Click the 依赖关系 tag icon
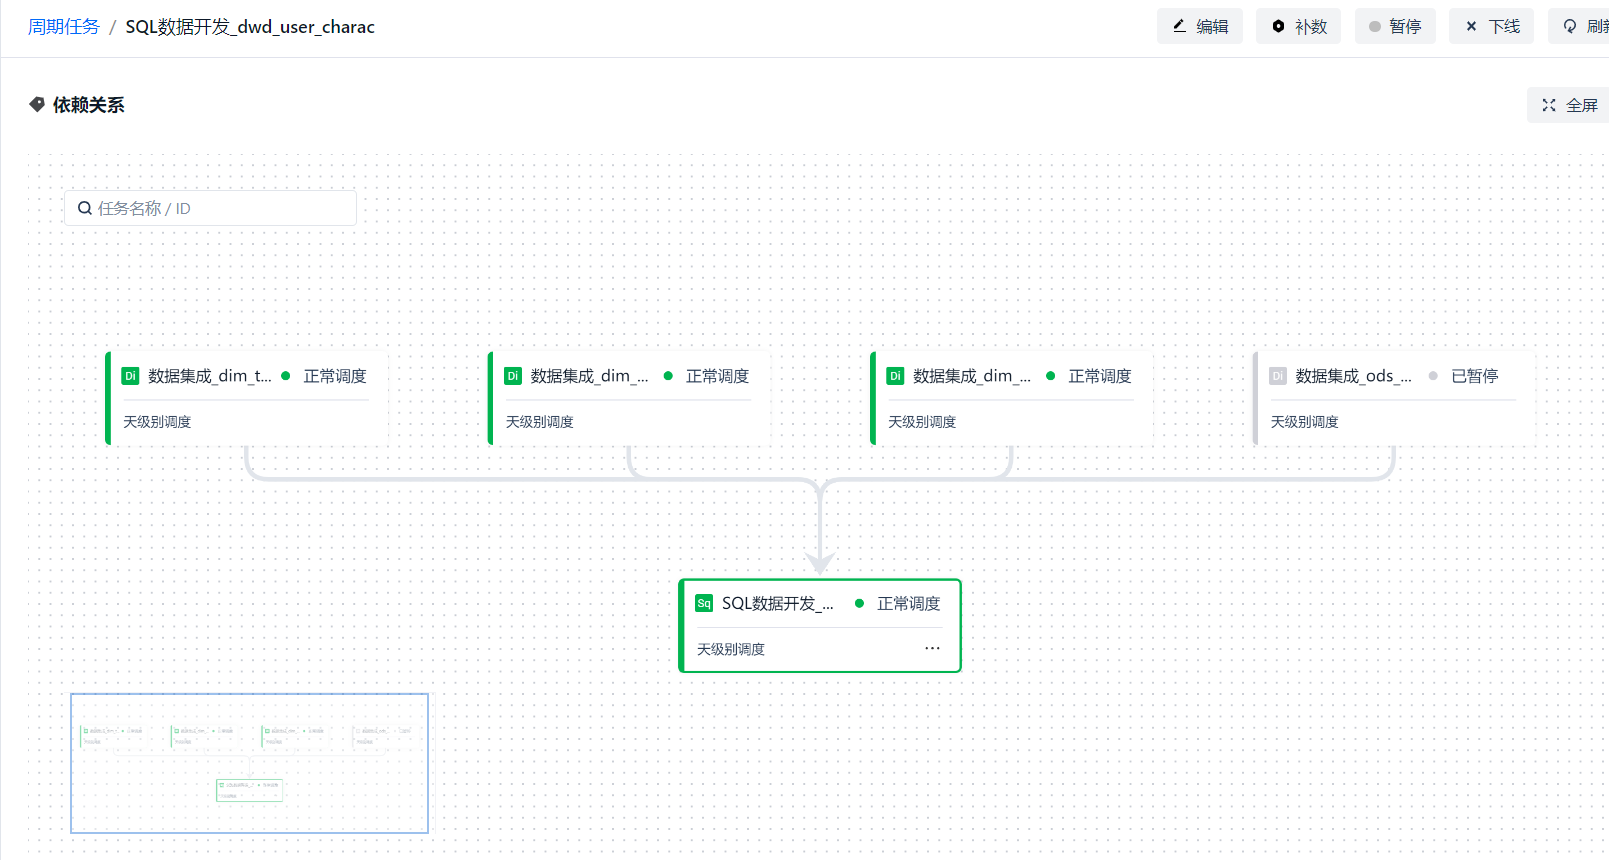This screenshot has width=1609, height=860. [x=37, y=105]
